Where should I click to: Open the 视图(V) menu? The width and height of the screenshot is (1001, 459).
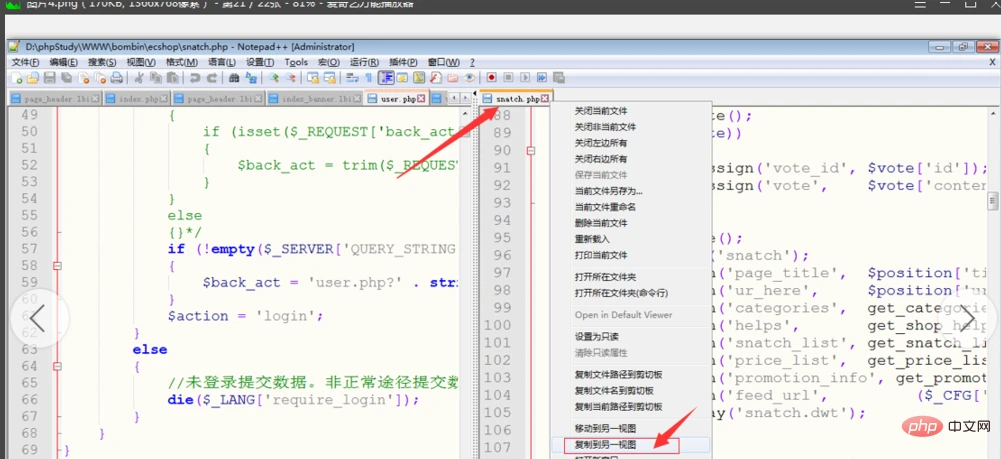(x=141, y=63)
